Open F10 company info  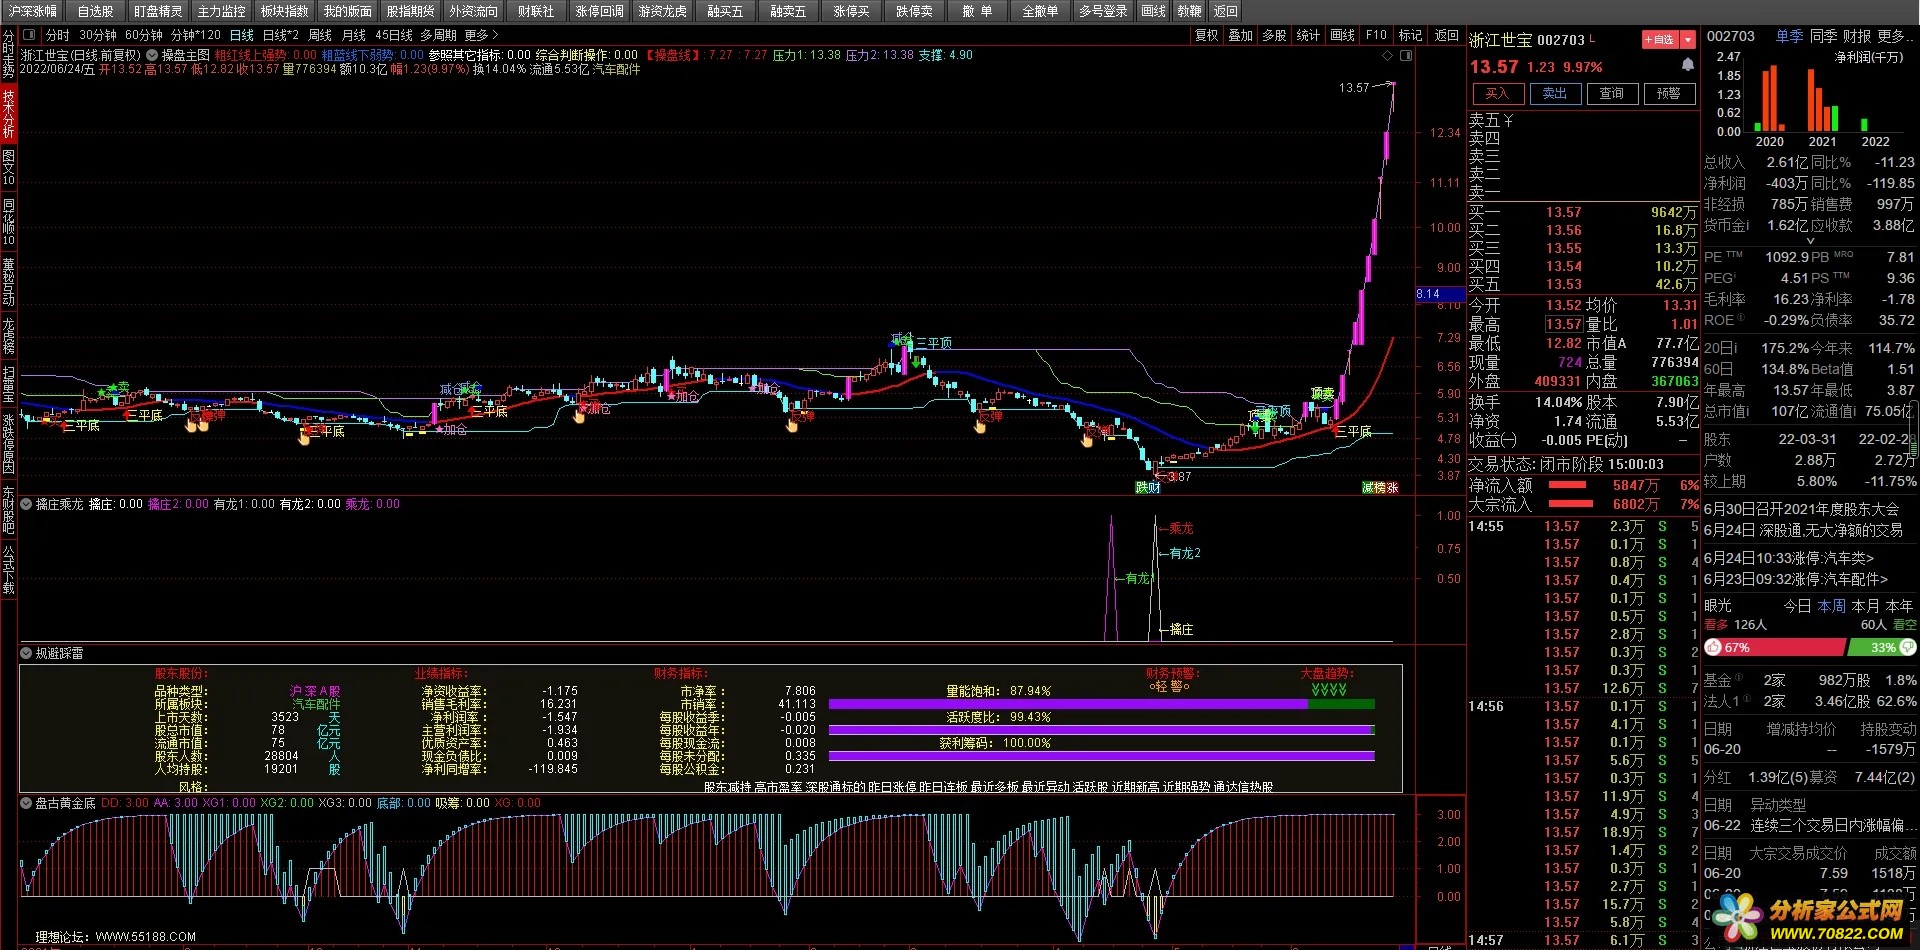pos(1376,35)
